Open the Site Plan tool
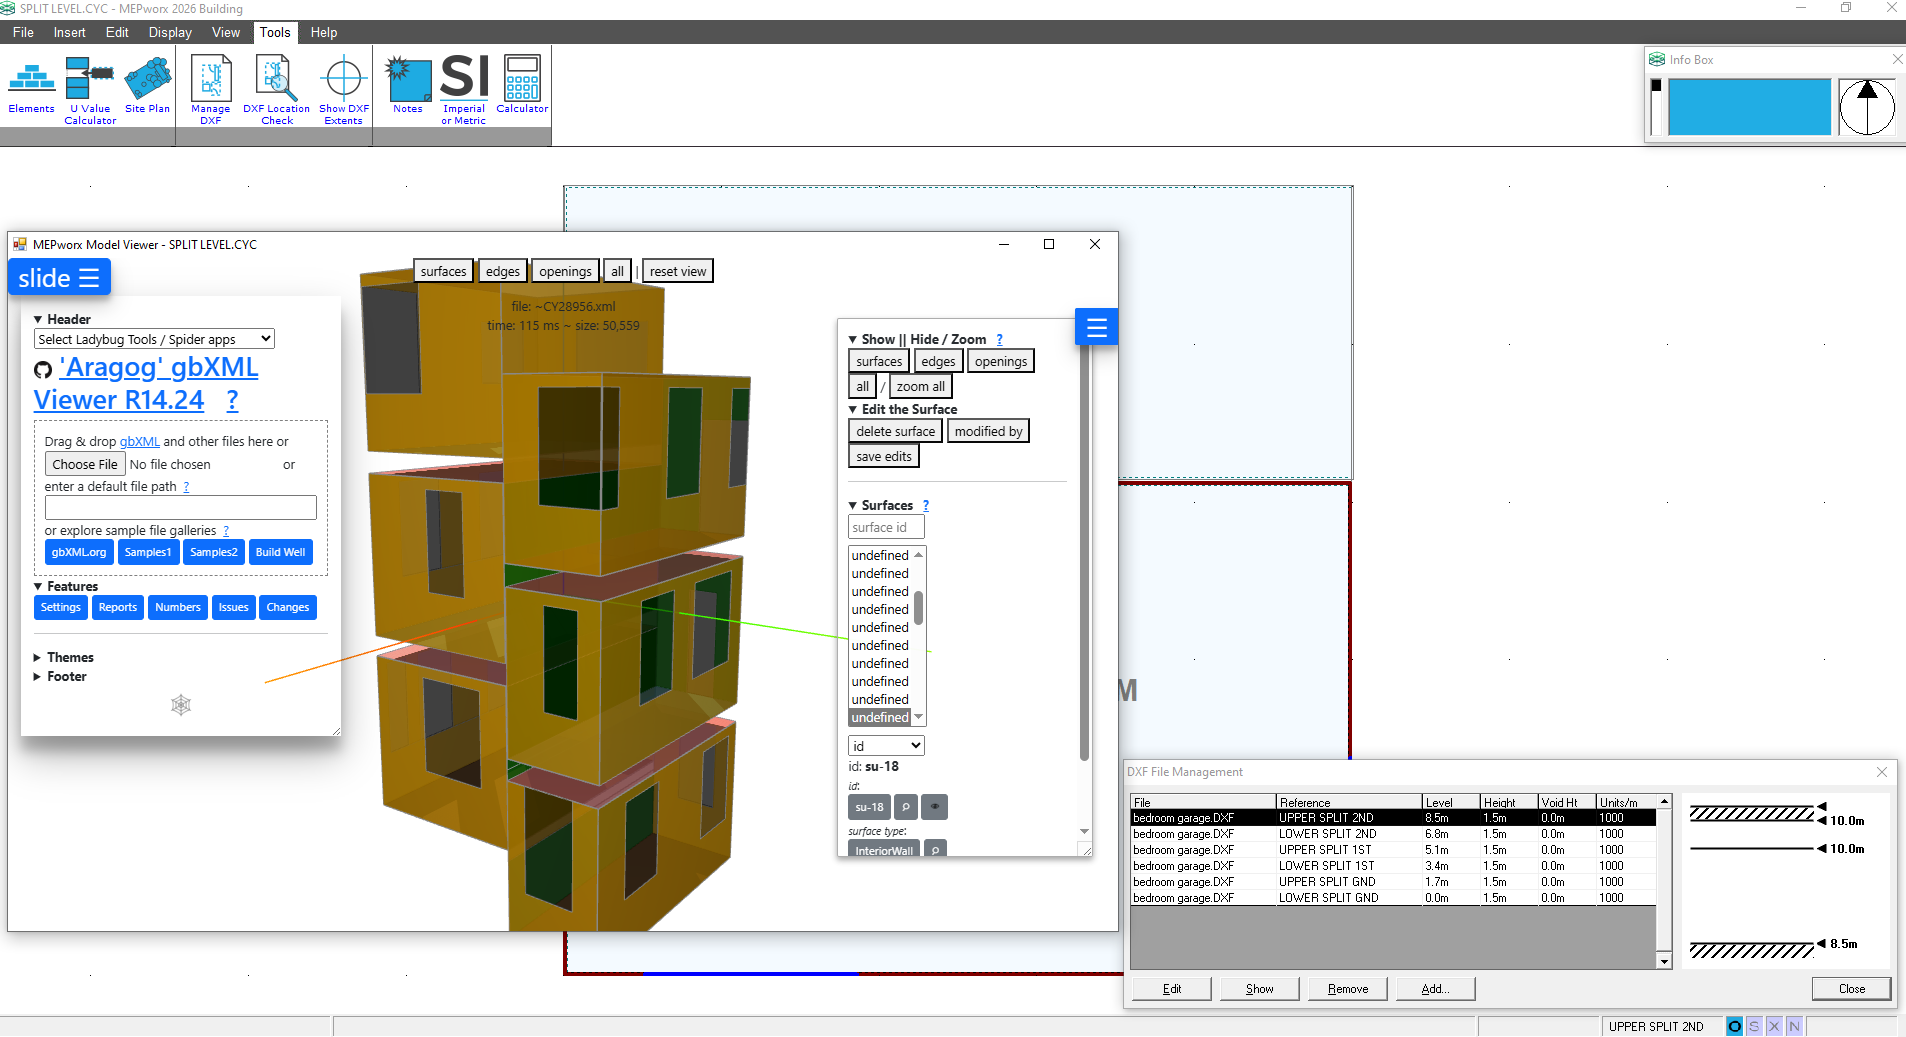The image size is (1906, 1037). point(147,85)
